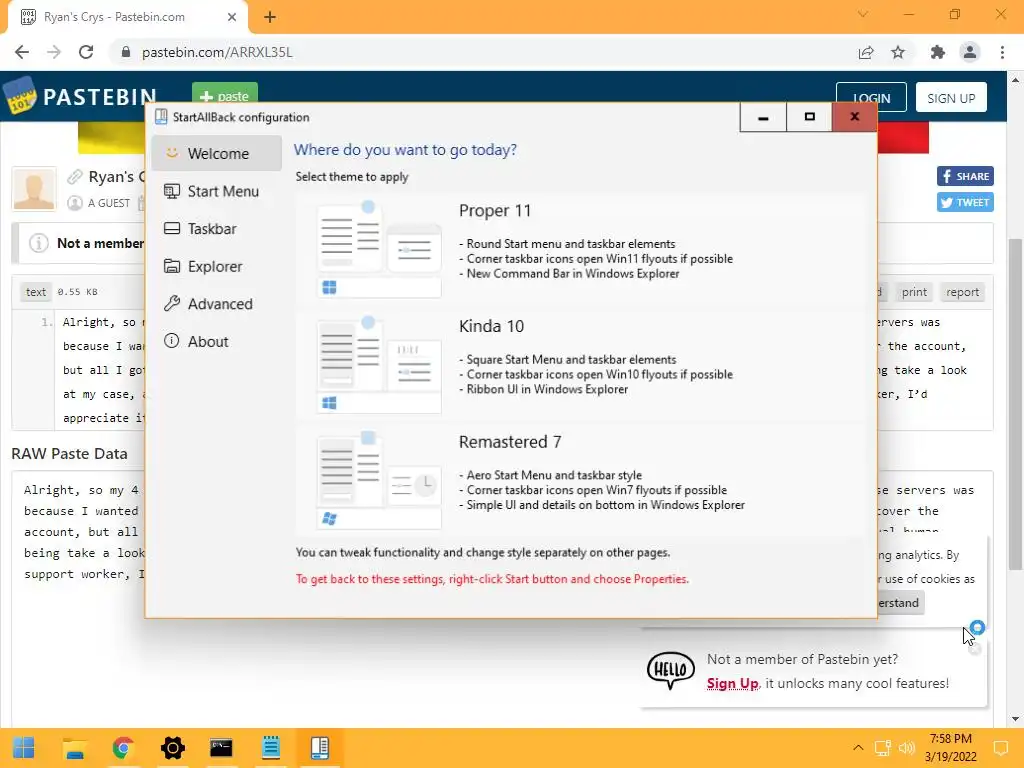Switch to the Advanced settings page

tap(216, 304)
